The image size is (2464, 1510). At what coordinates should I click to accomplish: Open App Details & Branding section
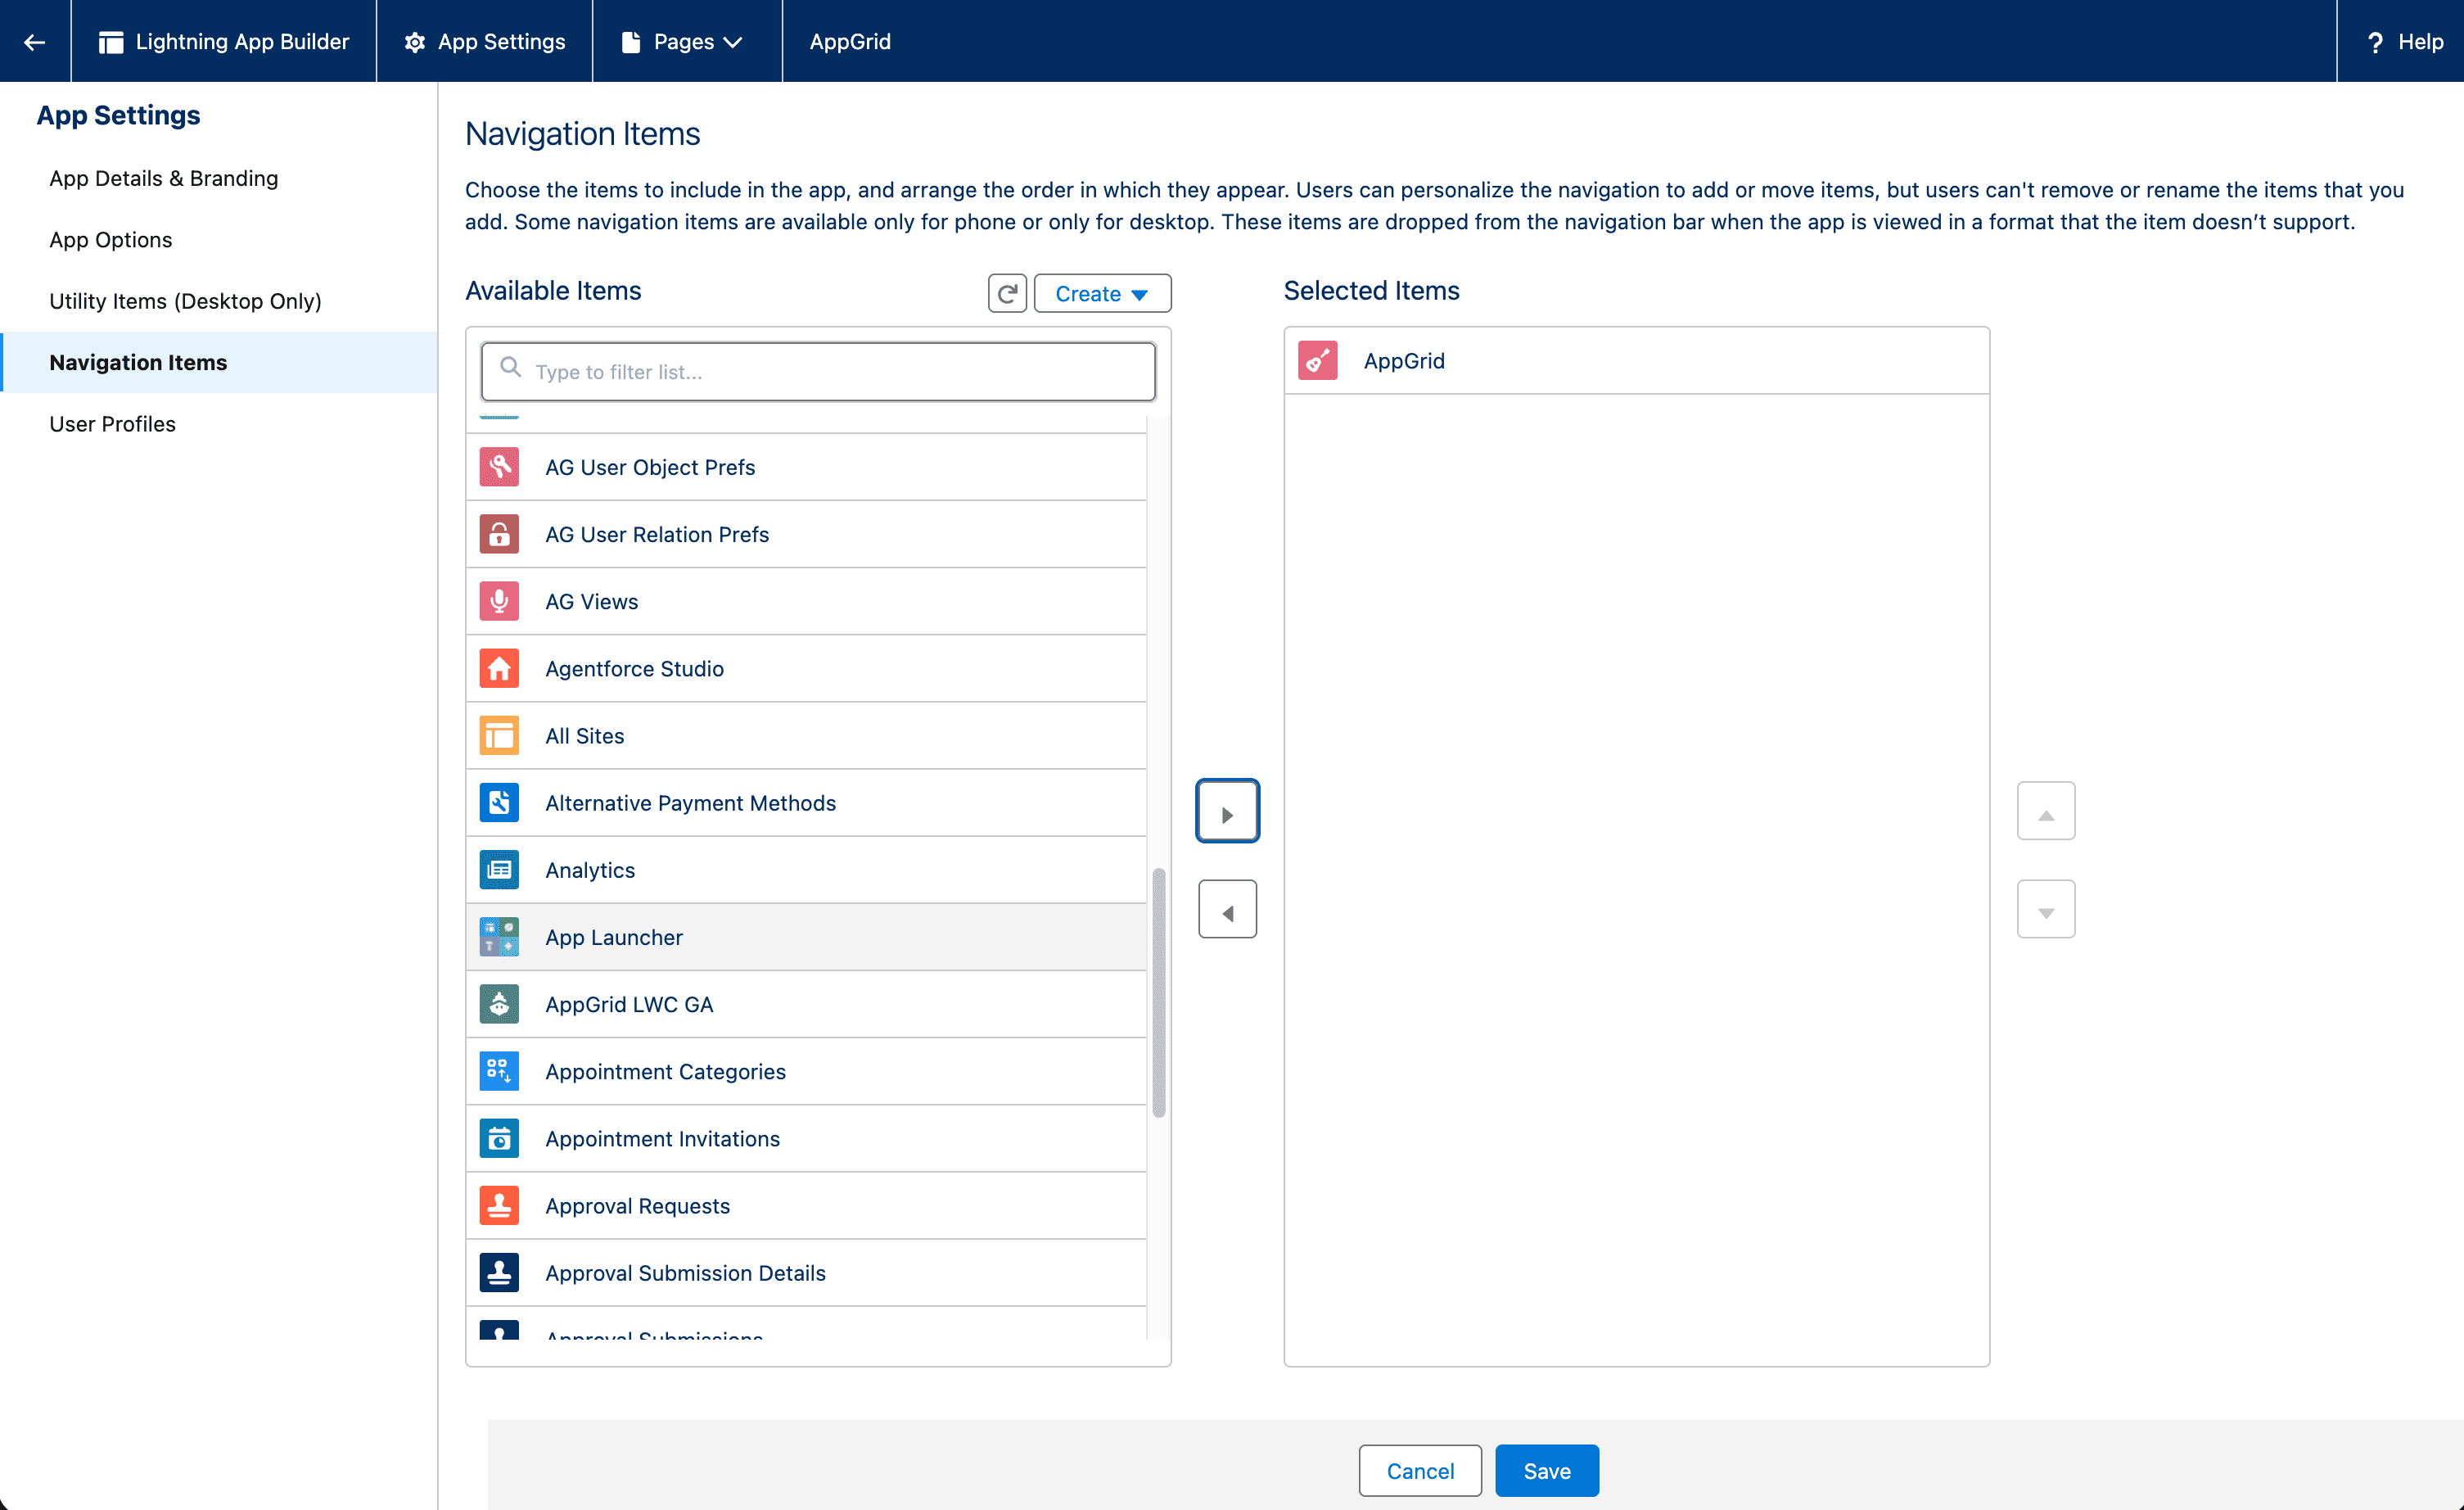[x=164, y=178]
